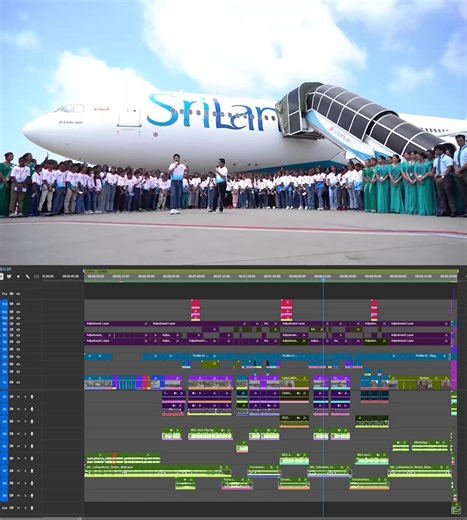
Task: Click the blue timecode display above track headers
Action: [6, 269]
